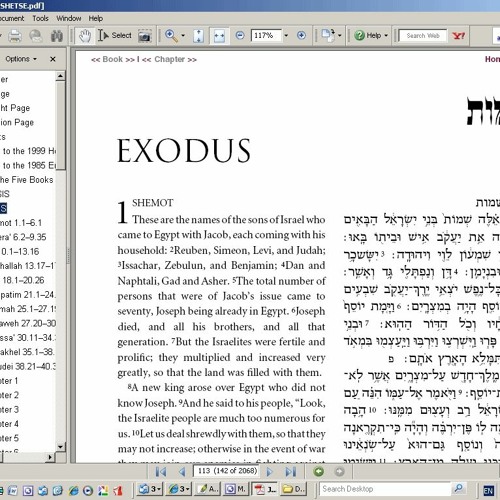The image size is (500, 500).
Task: Close the bookmarks panel with X
Action: pos(53,59)
